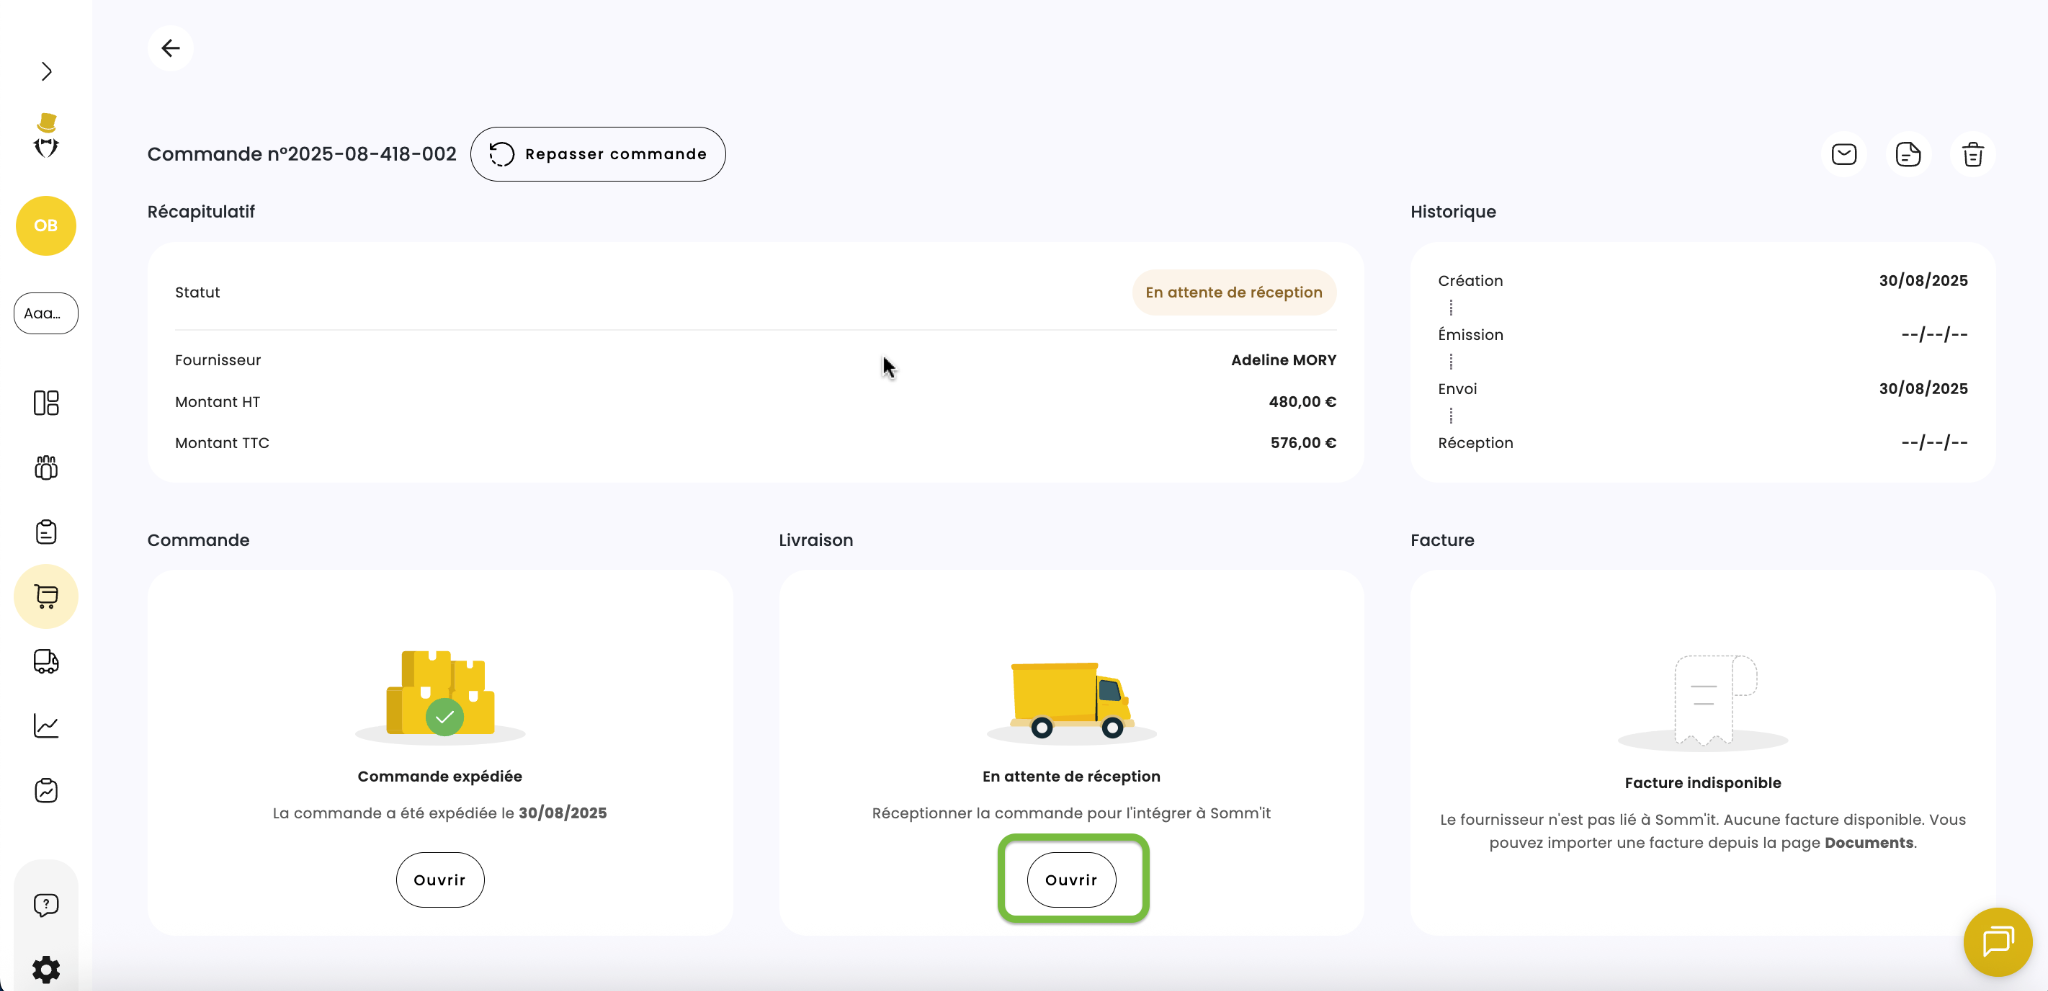Click the back arrow button
This screenshot has width=2048, height=991.
point(171,48)
